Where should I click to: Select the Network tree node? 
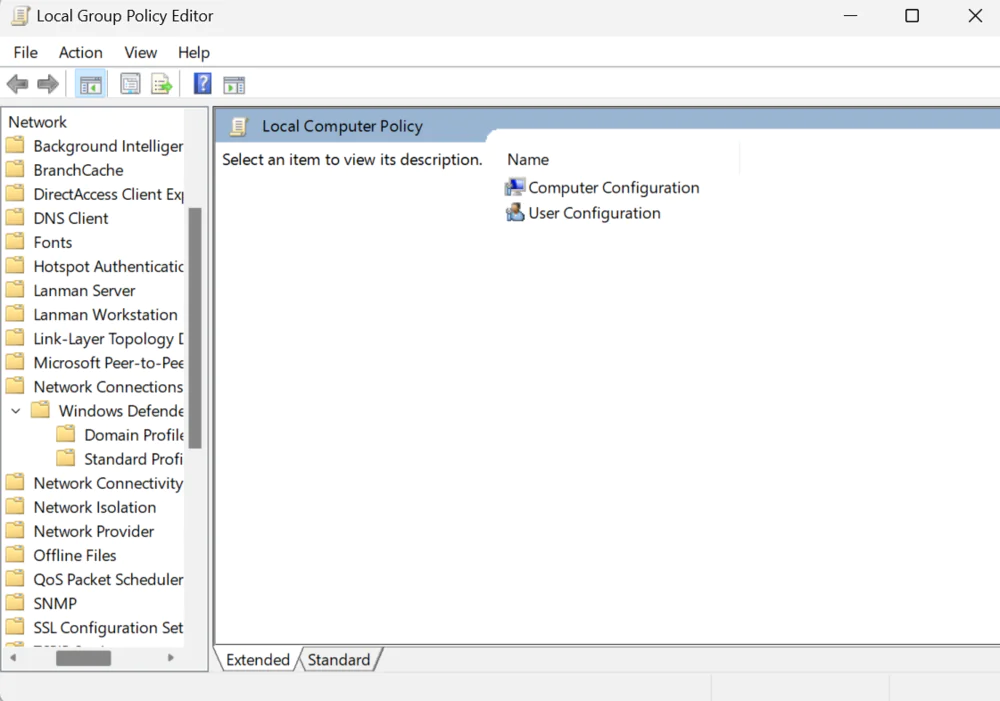point(37,122)
